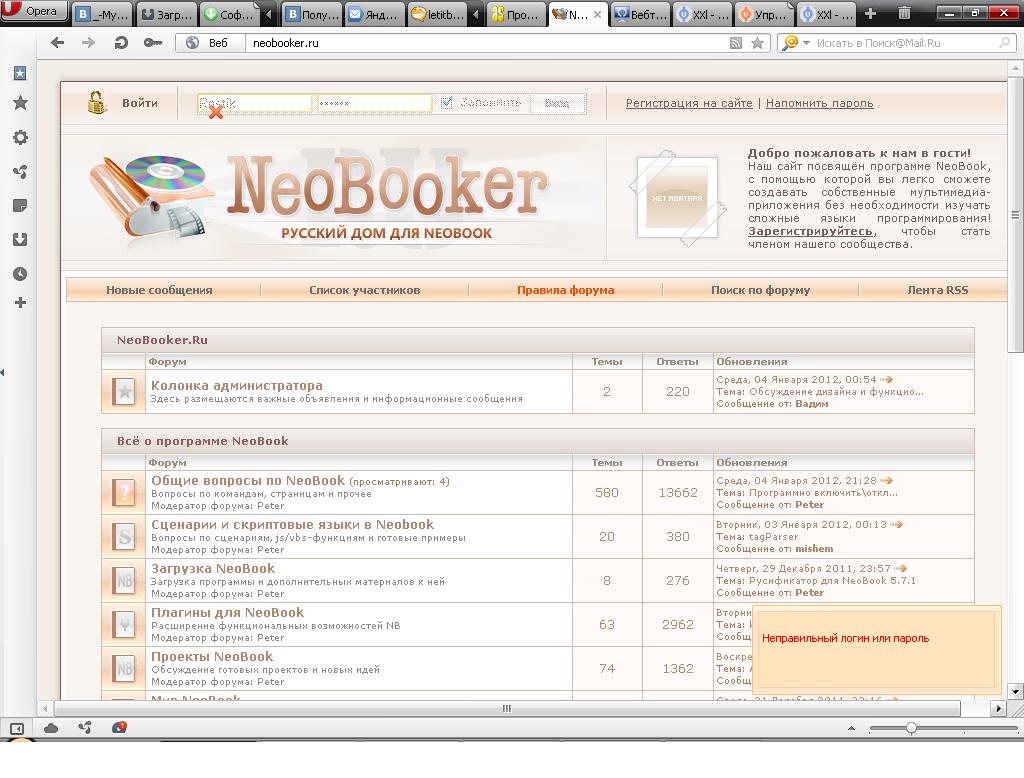Open Правила форума menu item

click(x=566, y=290)
